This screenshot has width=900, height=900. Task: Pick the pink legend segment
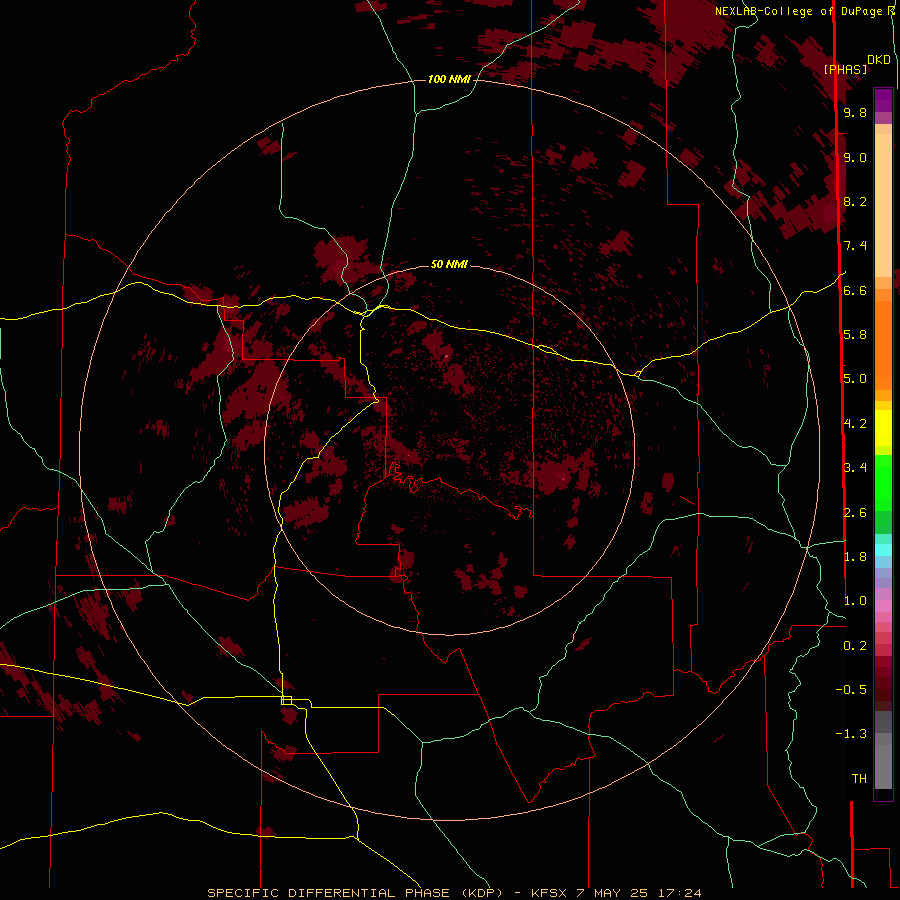pyautogui.click(x=883, y=606)
